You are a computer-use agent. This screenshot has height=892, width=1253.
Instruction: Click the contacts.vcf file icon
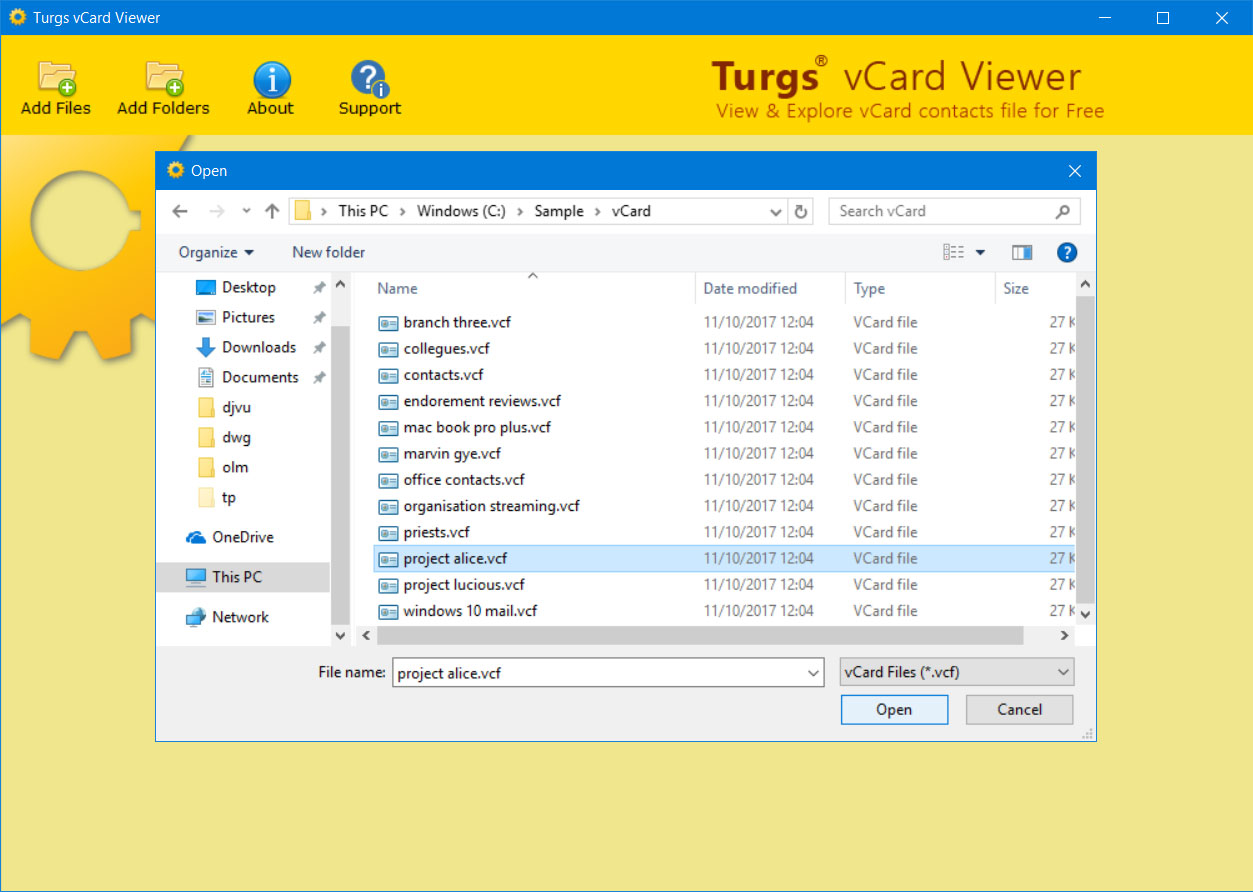tap(388, 375)
